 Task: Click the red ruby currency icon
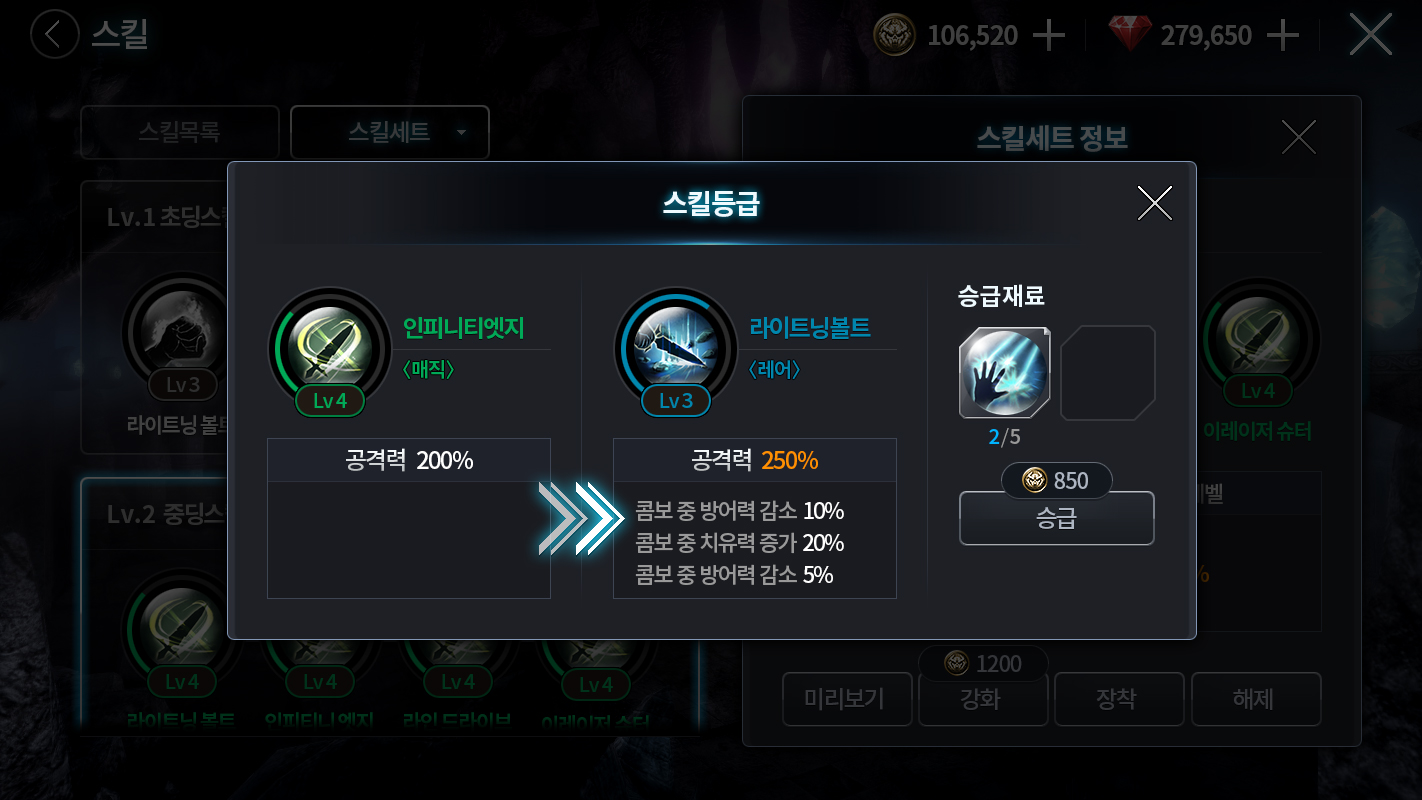[x=1130, y=35]
